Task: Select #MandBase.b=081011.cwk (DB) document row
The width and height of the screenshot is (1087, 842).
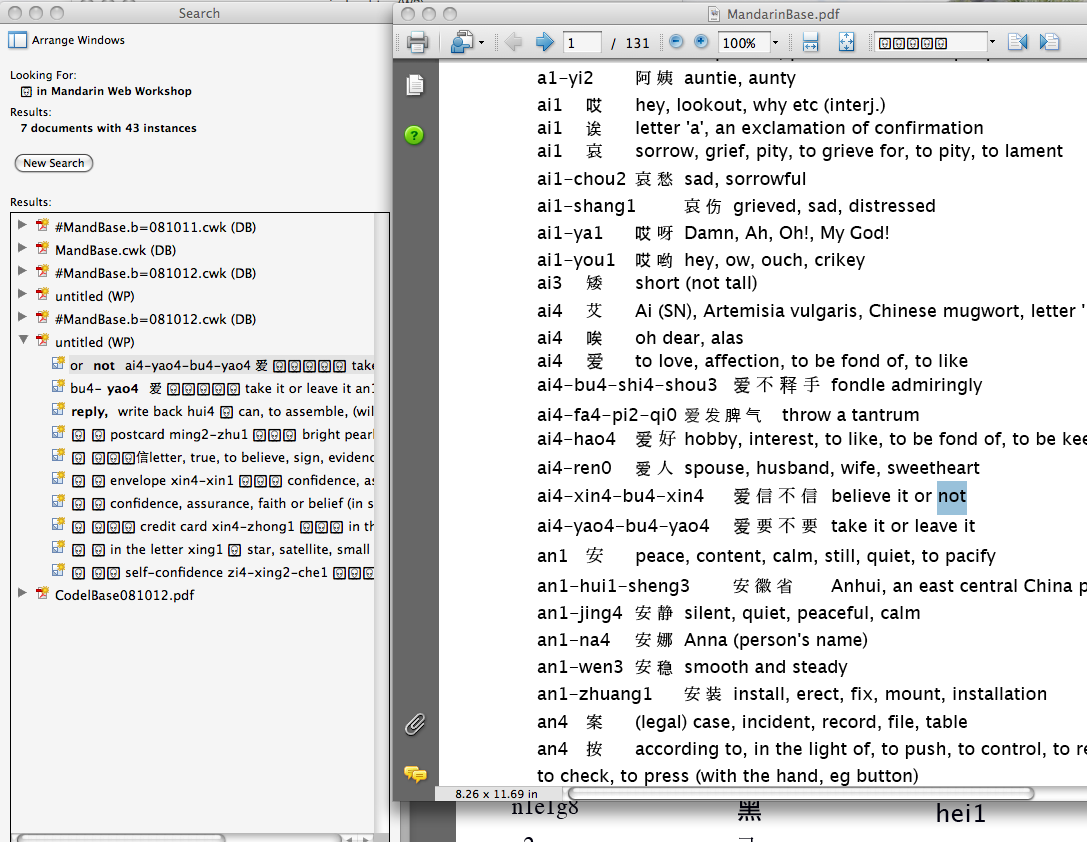Action: click(x=155, y=227)
